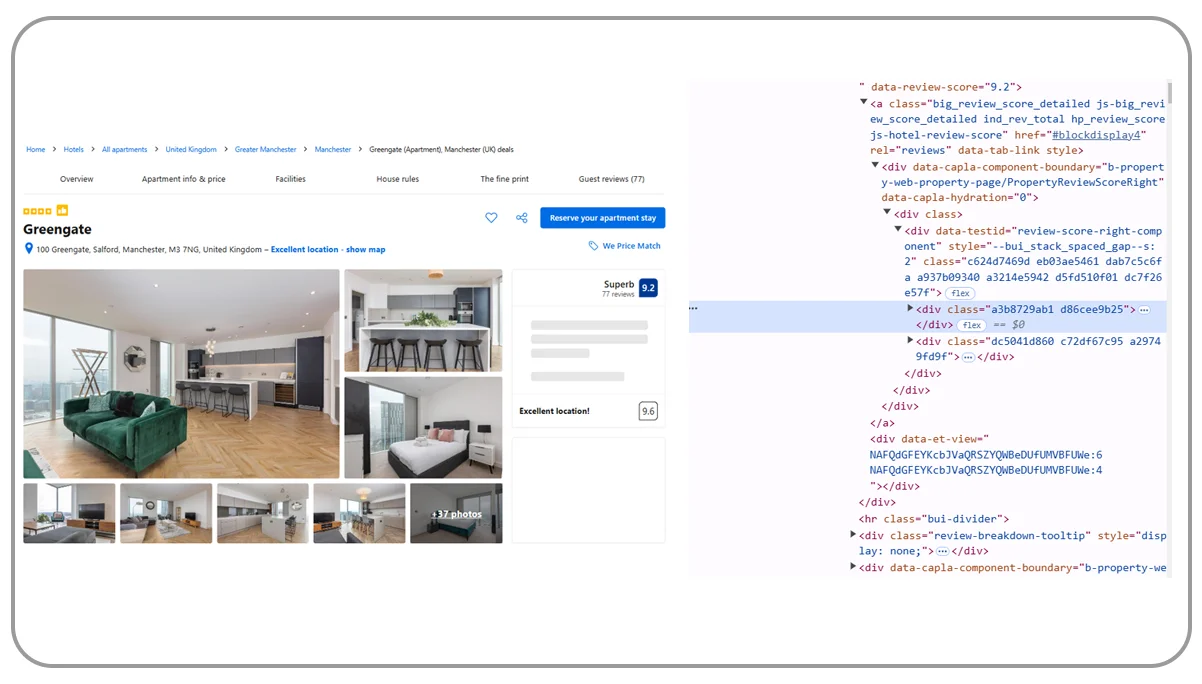Screen dimensions: 1202x684
Task: Collapse the big_review_score_detailed anchor node
Action: click(x=864, y=103)
